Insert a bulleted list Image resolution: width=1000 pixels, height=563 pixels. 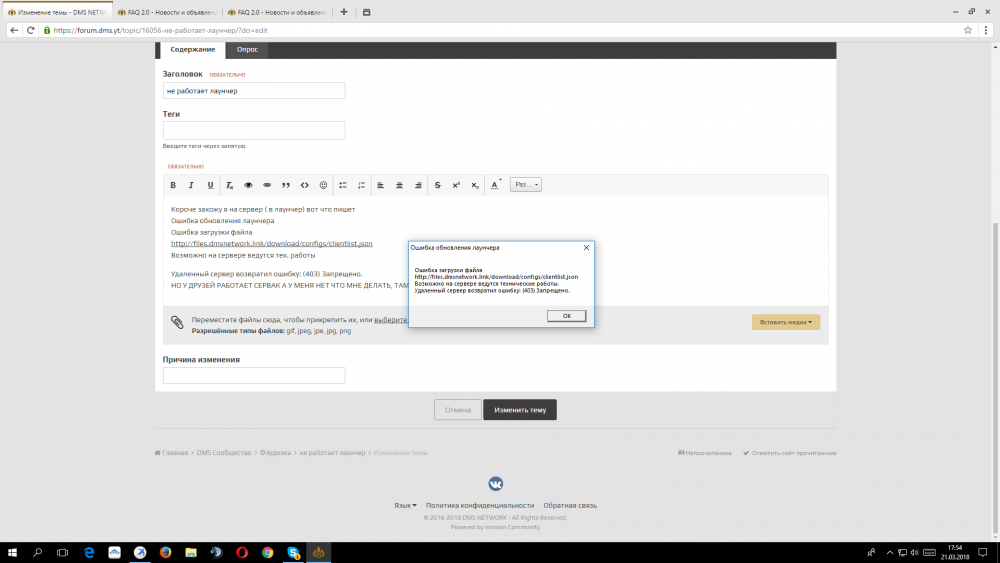tap(343, 185)
